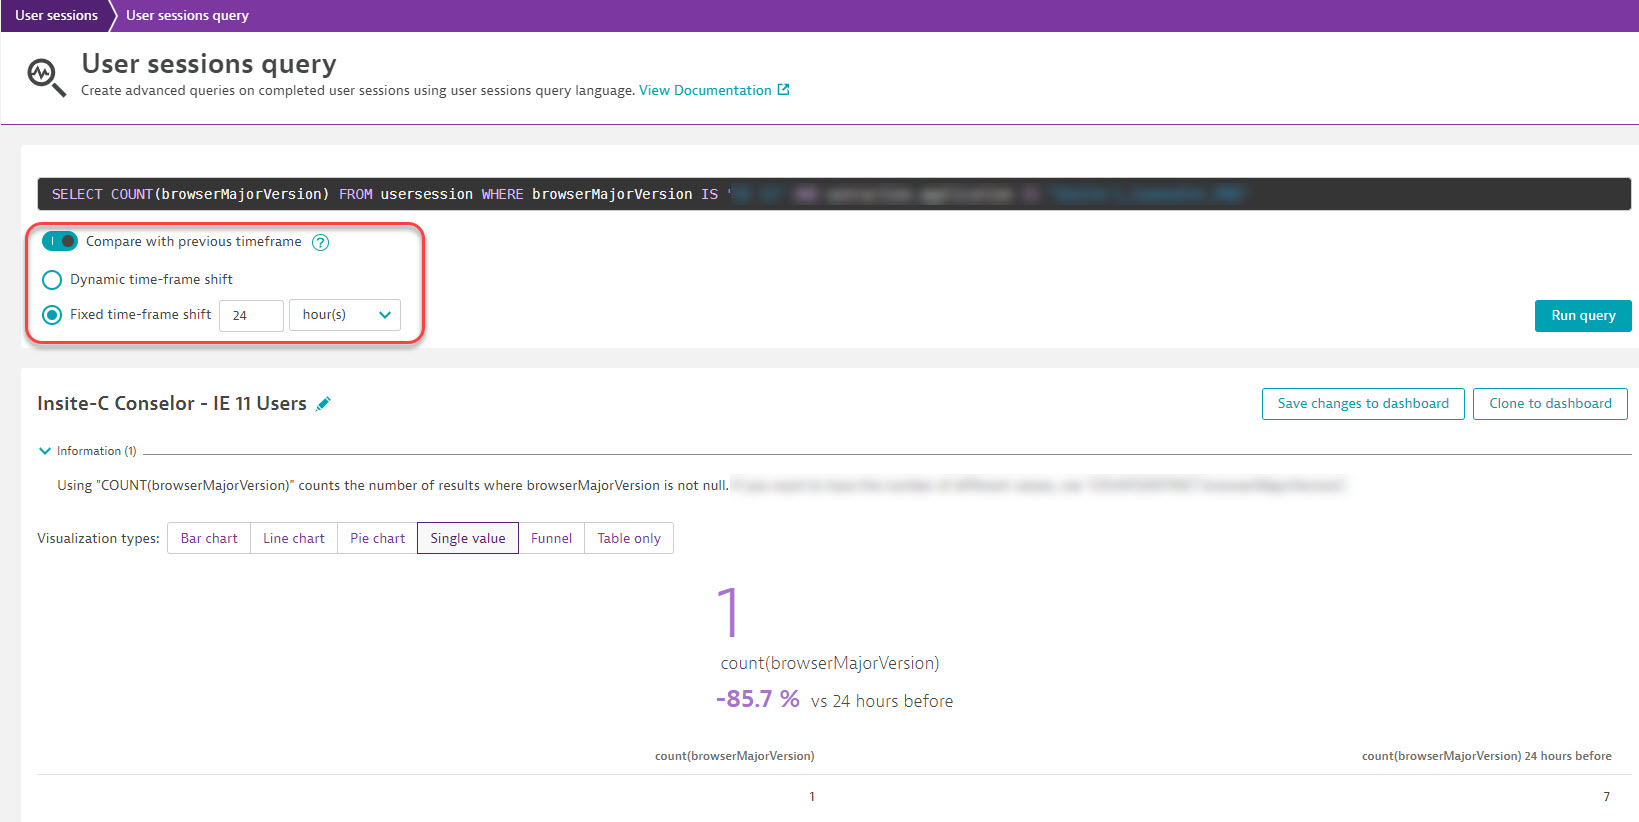This screenshot has height=822, width=1639.
Task: Click the pencil icon to rename the tile title
Action: (x=323, y=404)
